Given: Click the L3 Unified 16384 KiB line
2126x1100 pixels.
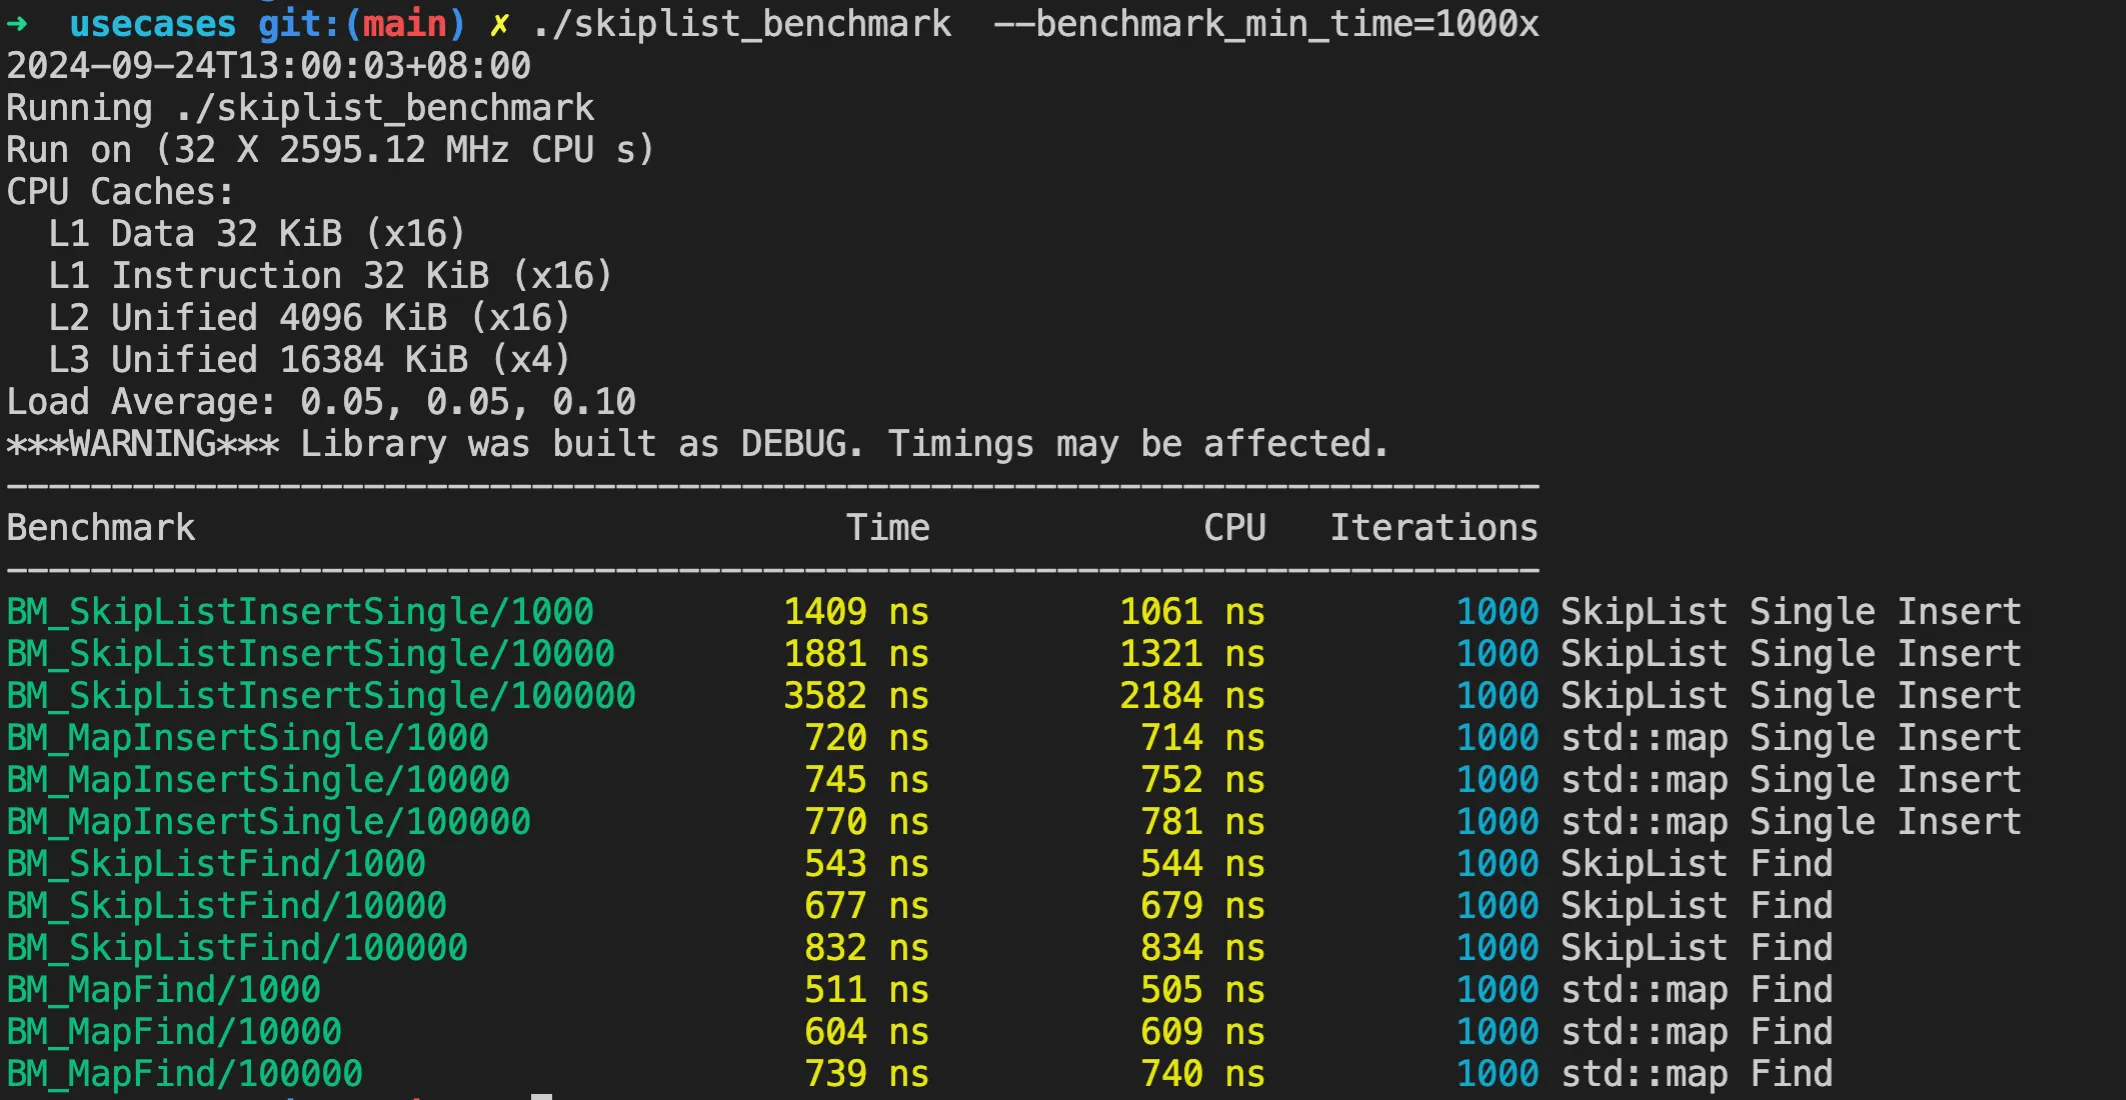Looking at the screenshot, I should point(309,360).
